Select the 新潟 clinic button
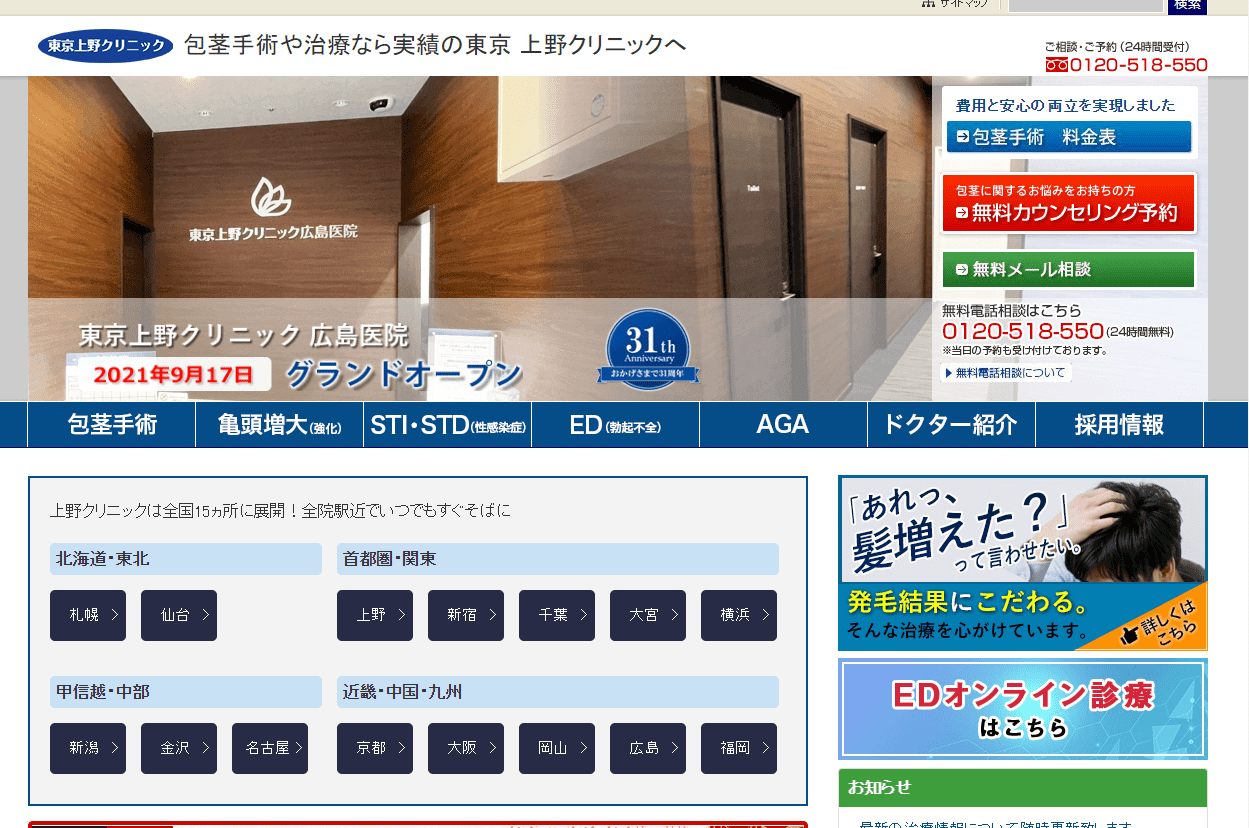Viewport: 1249px width, 828px height. [88, 748]
